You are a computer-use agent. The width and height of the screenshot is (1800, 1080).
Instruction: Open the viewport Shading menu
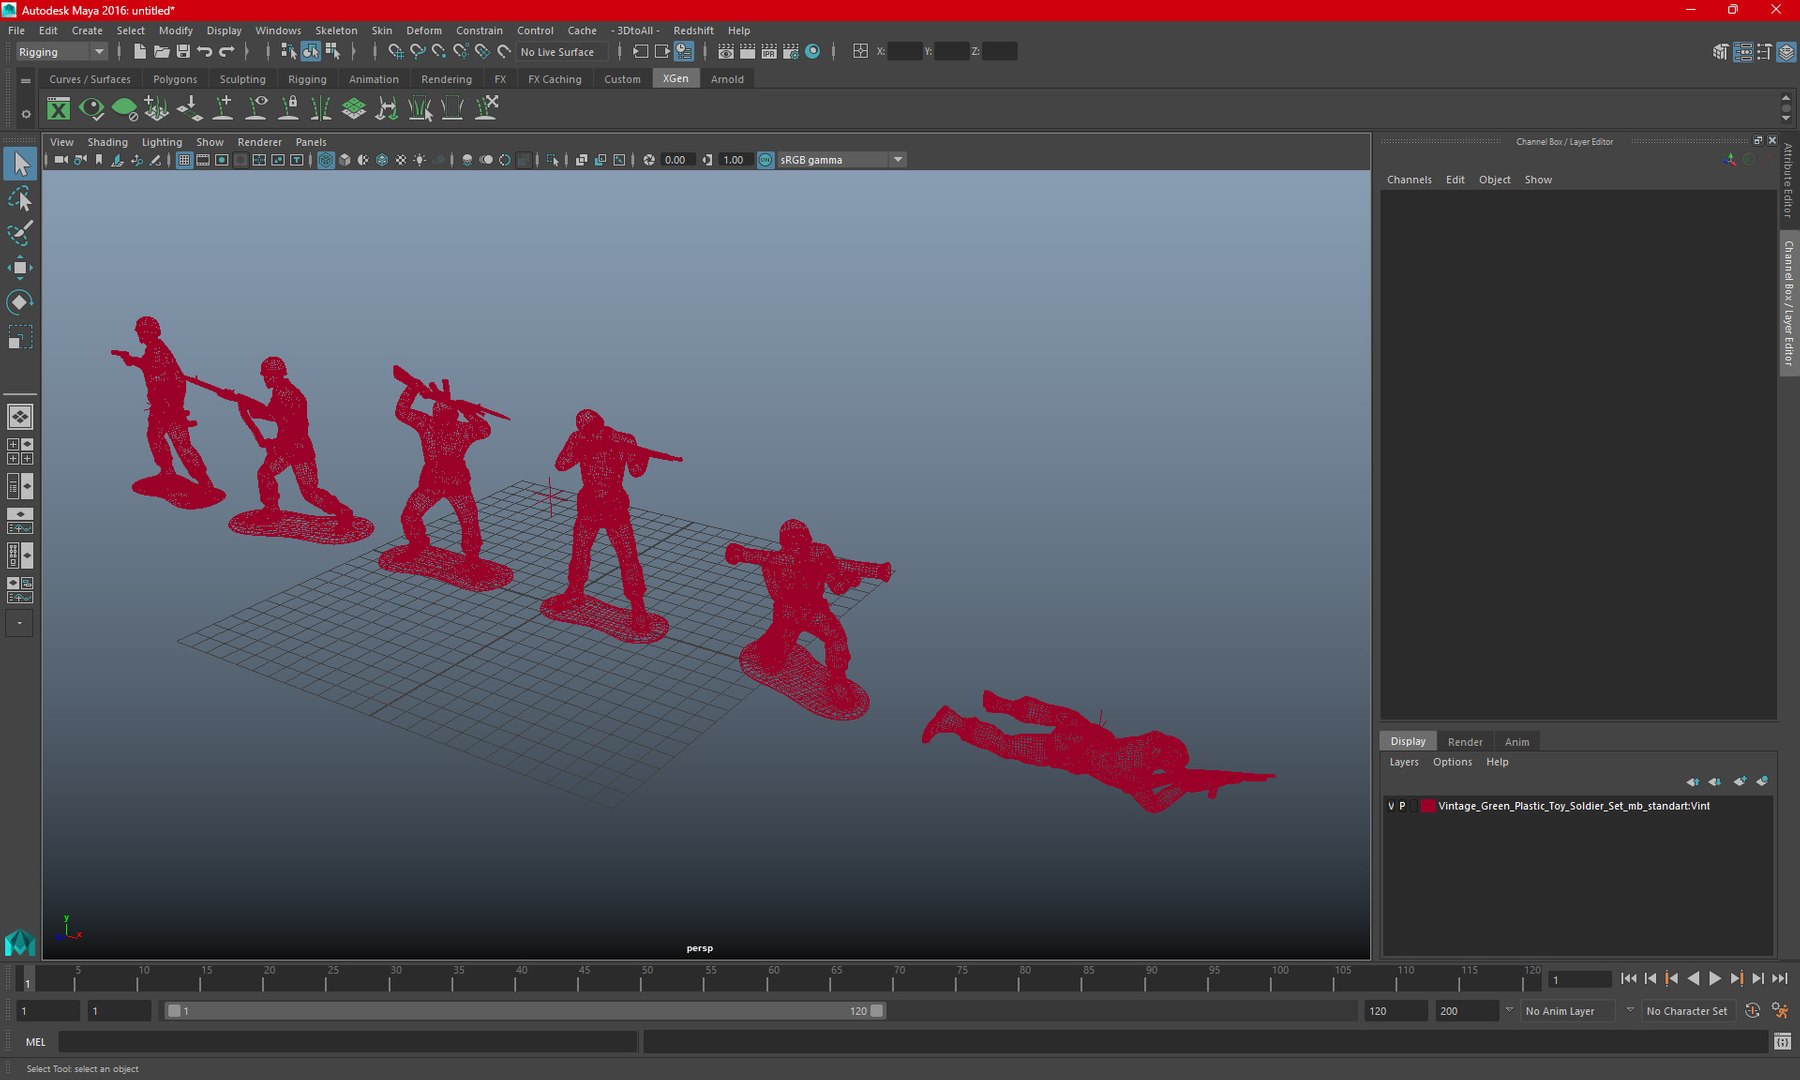(107, 142)
